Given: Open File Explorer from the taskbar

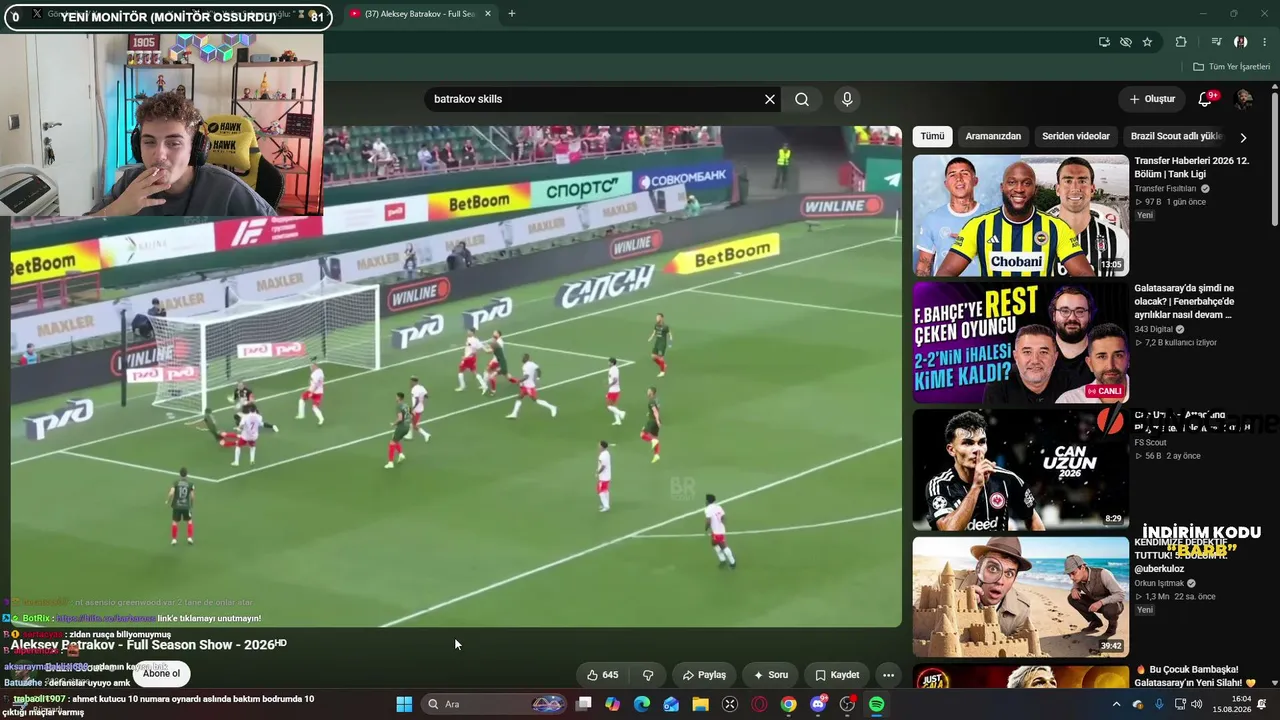Looking at the screenshot, I should pos(701,704).
